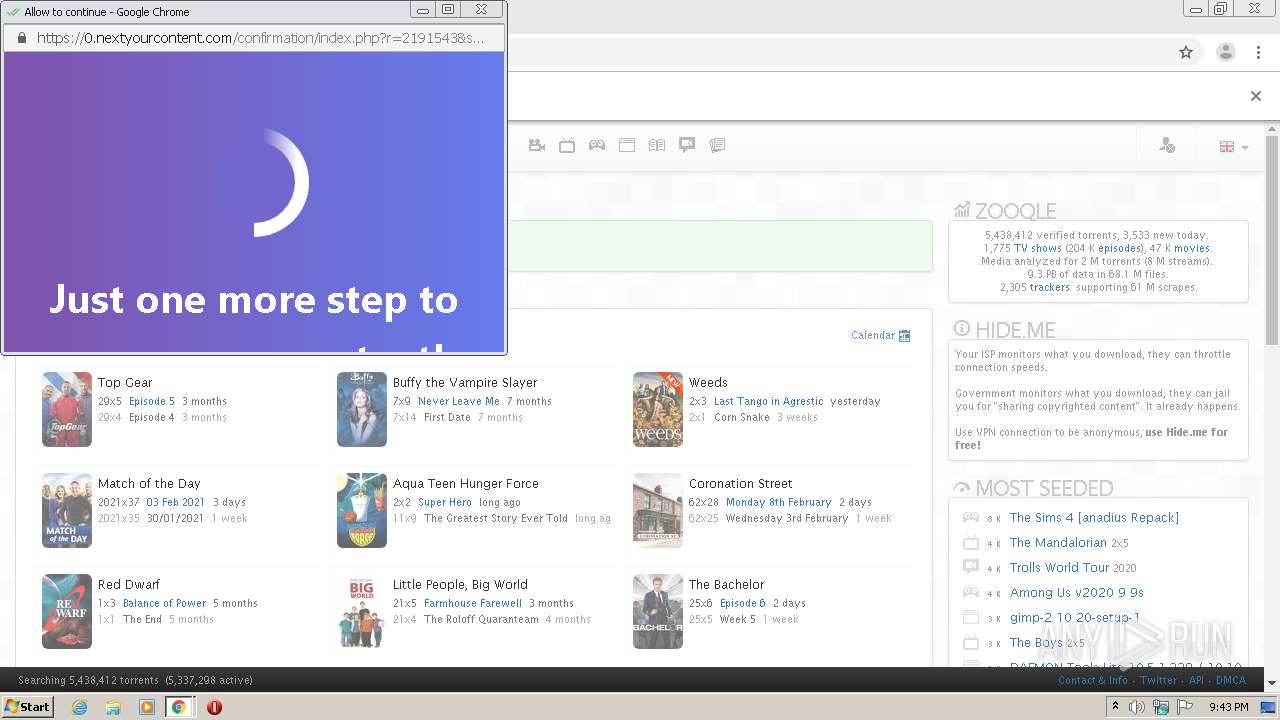
Task: Bookmark this page with the star icon
Action: coord(1186,52)
